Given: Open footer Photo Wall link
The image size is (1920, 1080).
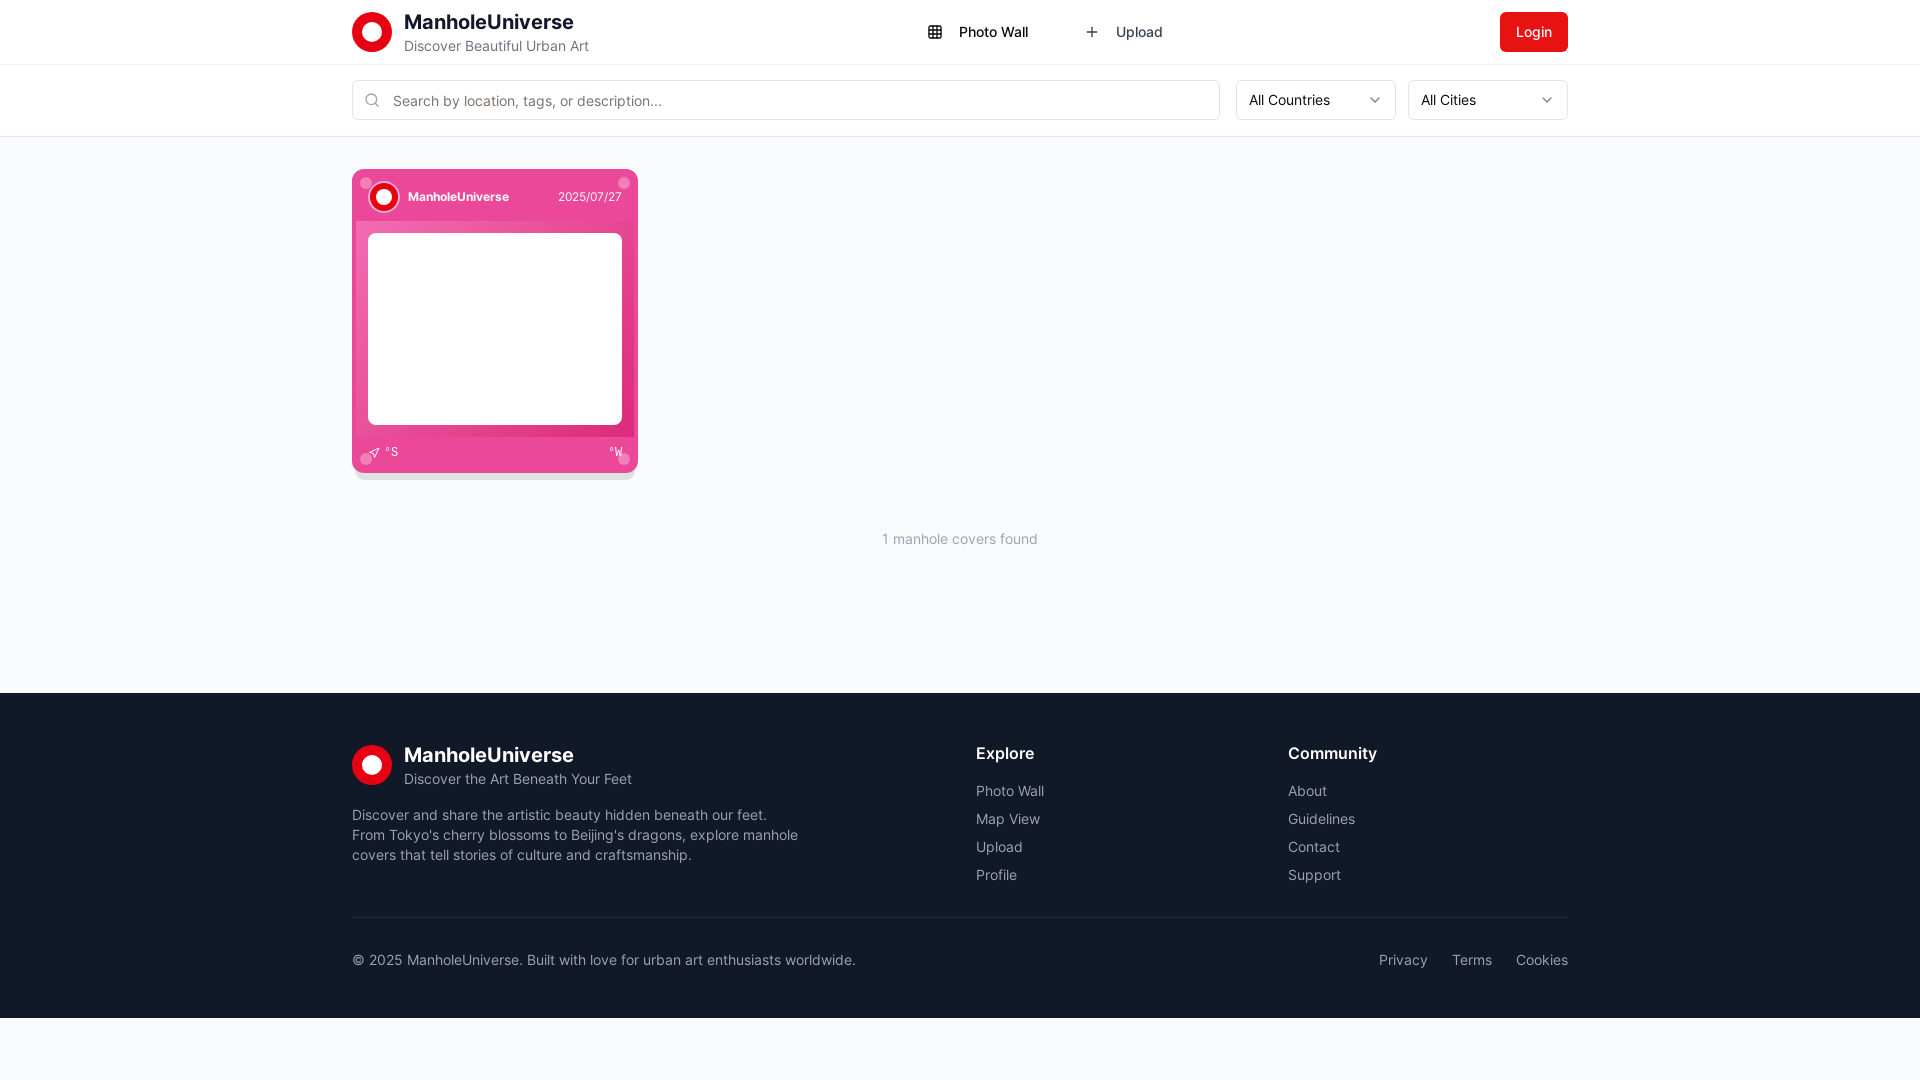Looking at the screenshot, I should [1010, 791].
